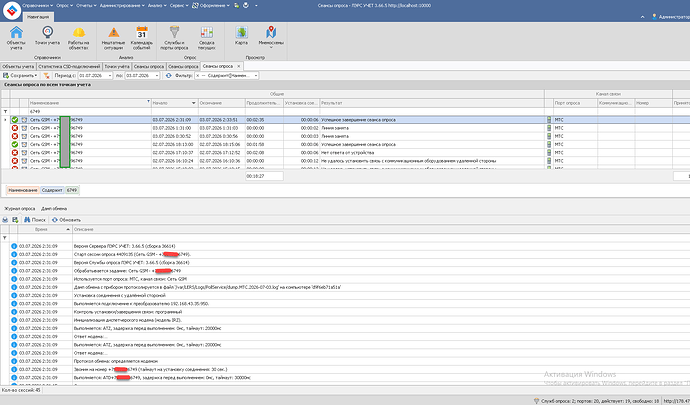Open the Период start date dropdown 01.07.2026
Image resolution: width=690 pixels, height=405 pixels.
tap(110, 76)
